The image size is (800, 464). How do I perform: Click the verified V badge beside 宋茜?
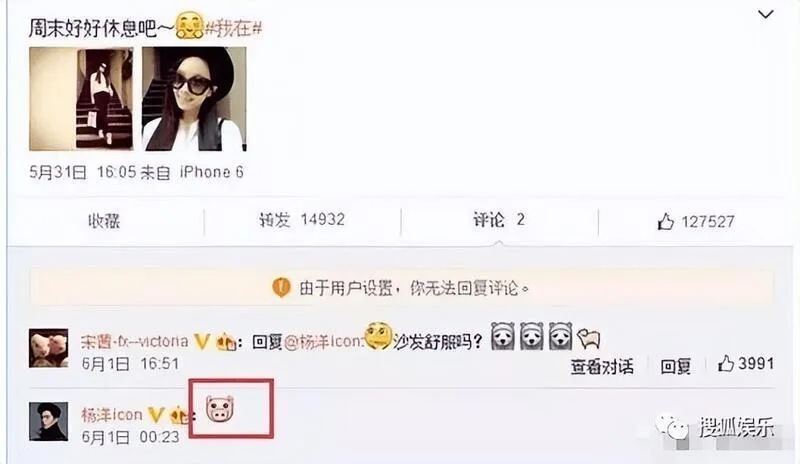pyautogui.click(x=202, y=341)
